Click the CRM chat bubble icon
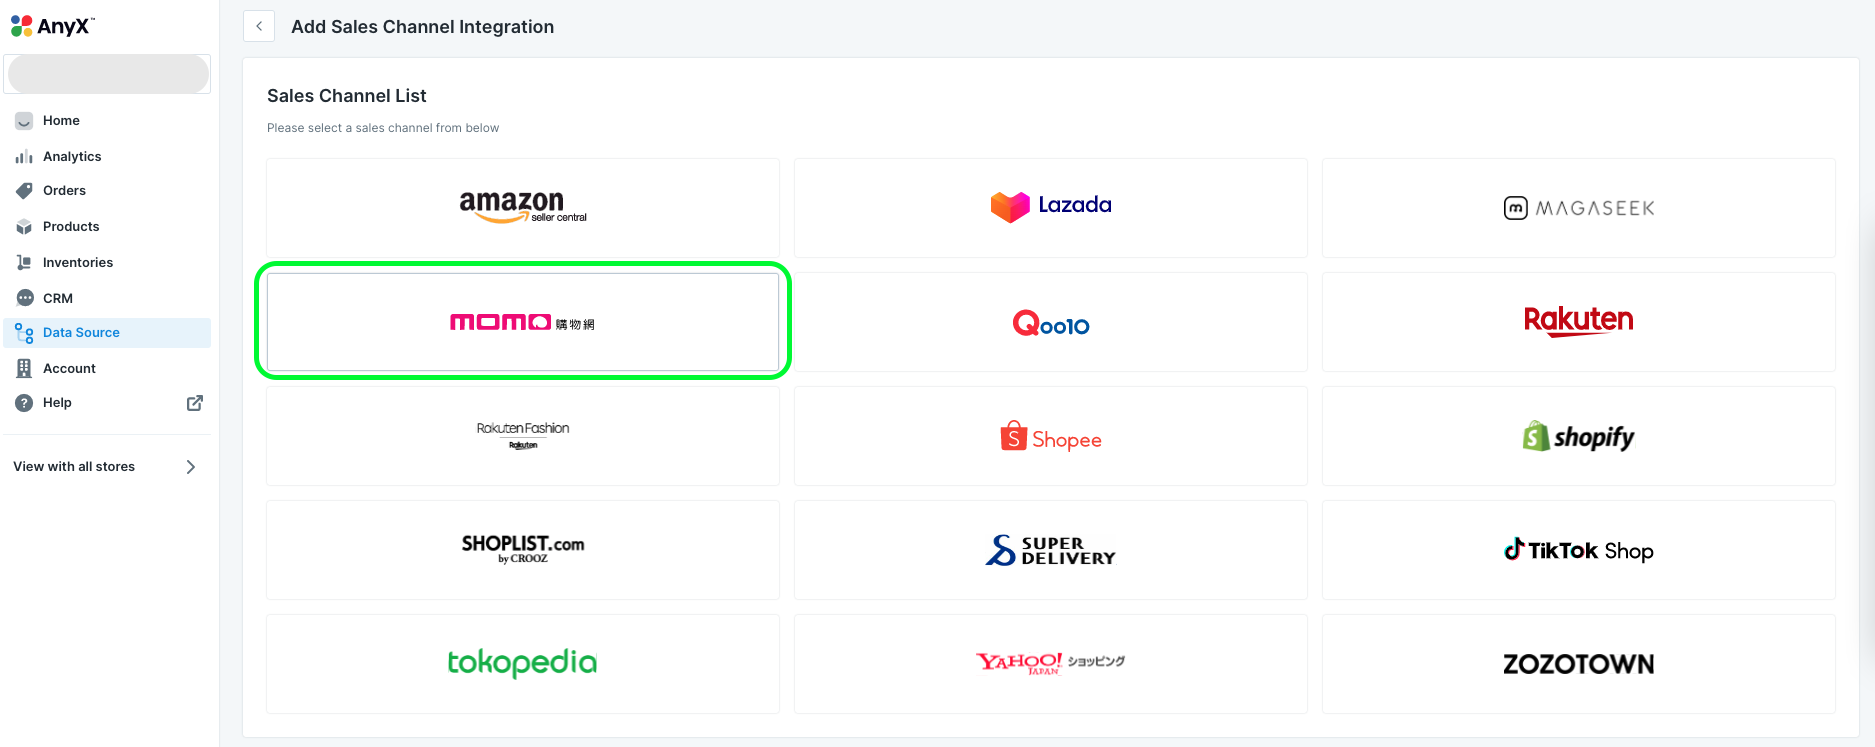This screenshot has width=1875, height=747. (24, 299)
